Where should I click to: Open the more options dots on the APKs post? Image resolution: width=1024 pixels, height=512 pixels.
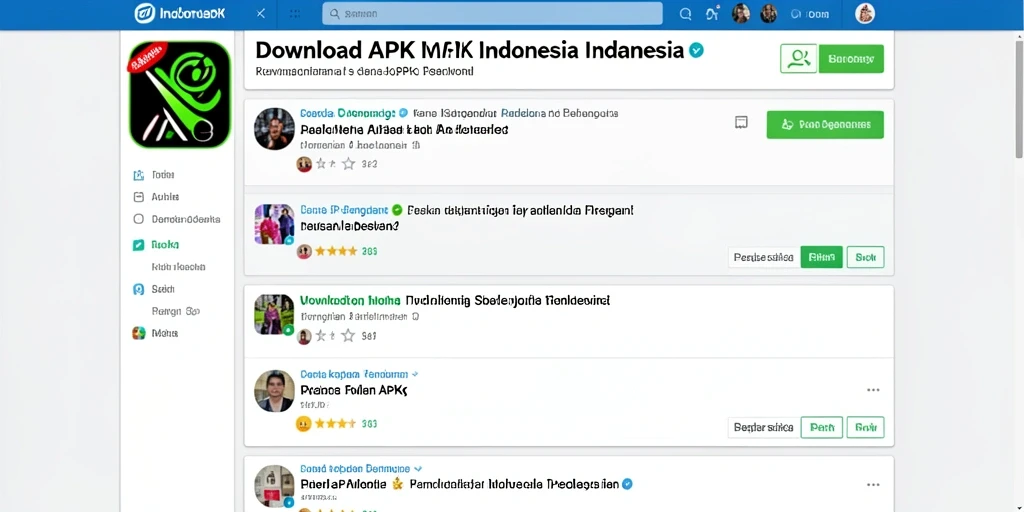pos(873,390)
